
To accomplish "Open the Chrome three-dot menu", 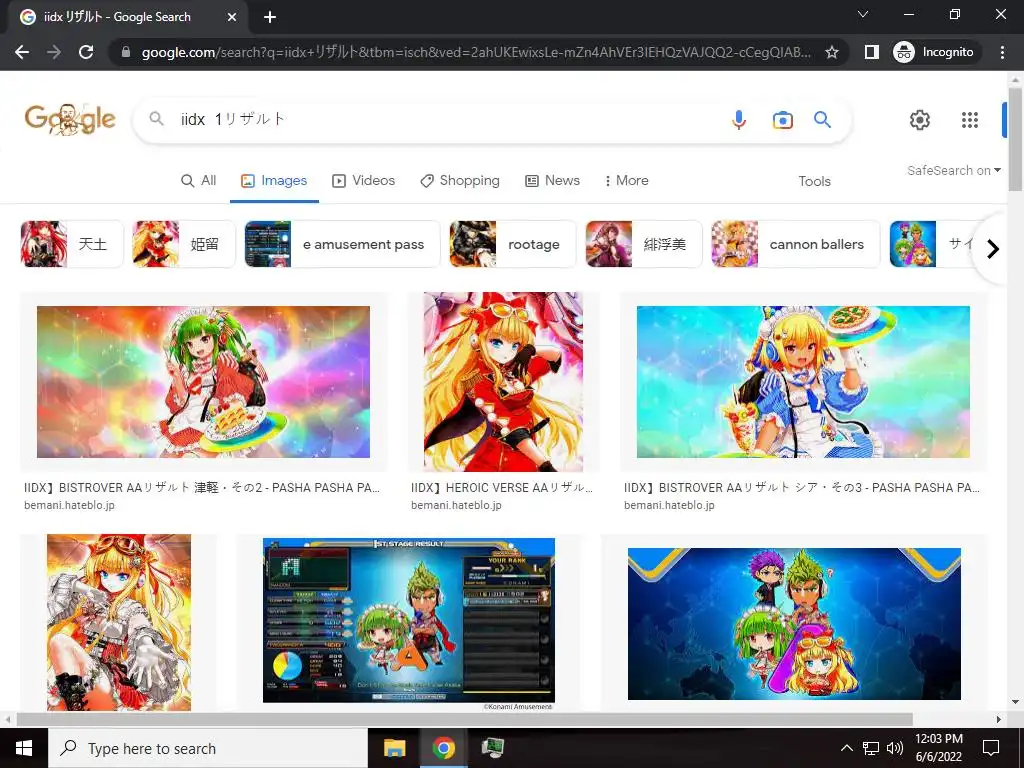I will 1002,52.
